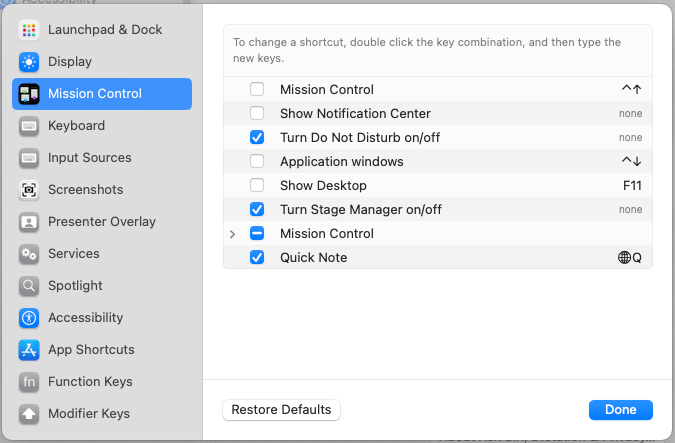Image resolution: width=675 pixels, height=443 pixels.
Task: Click the Accessibility sidebar icon
Action: click(29, 318)
